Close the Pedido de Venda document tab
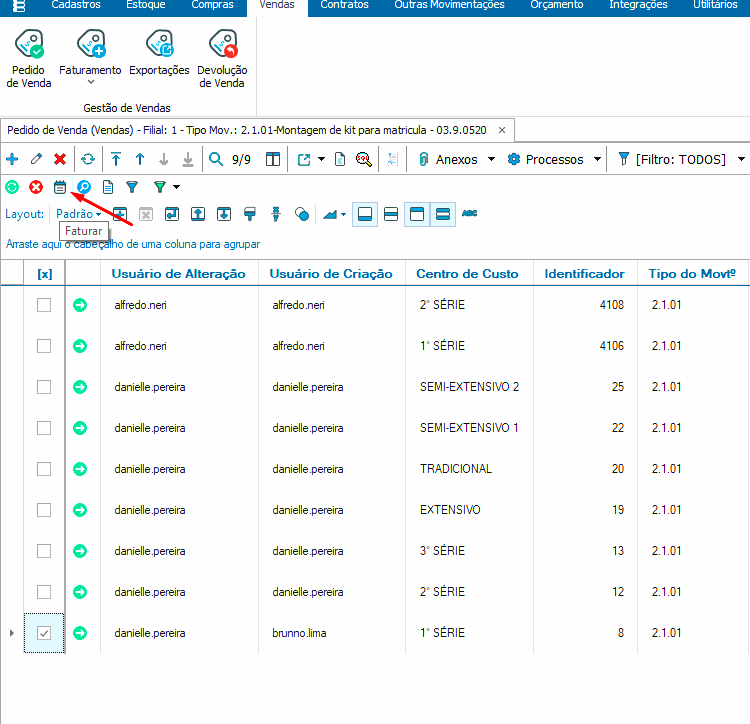 pyautogui.click(x=502, y=130)
